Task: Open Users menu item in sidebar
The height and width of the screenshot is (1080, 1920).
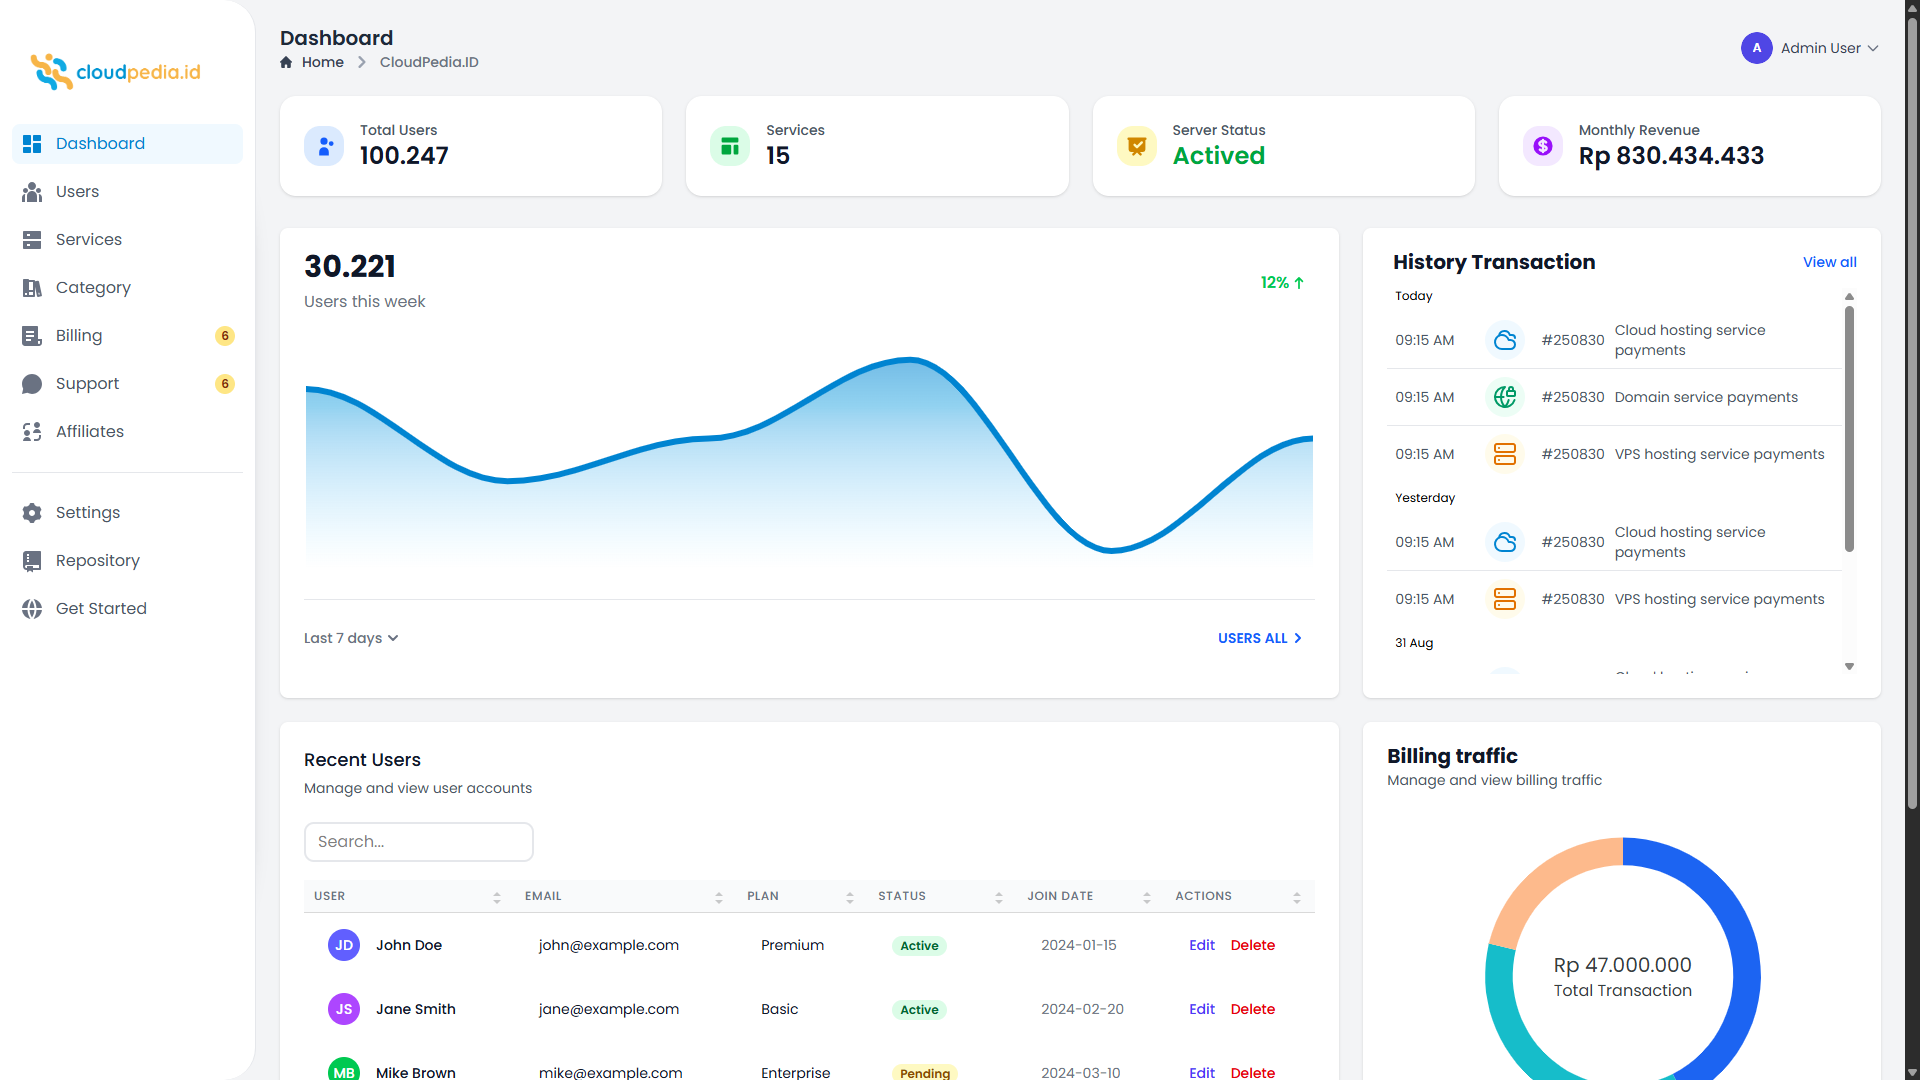Action: [127, 192]
